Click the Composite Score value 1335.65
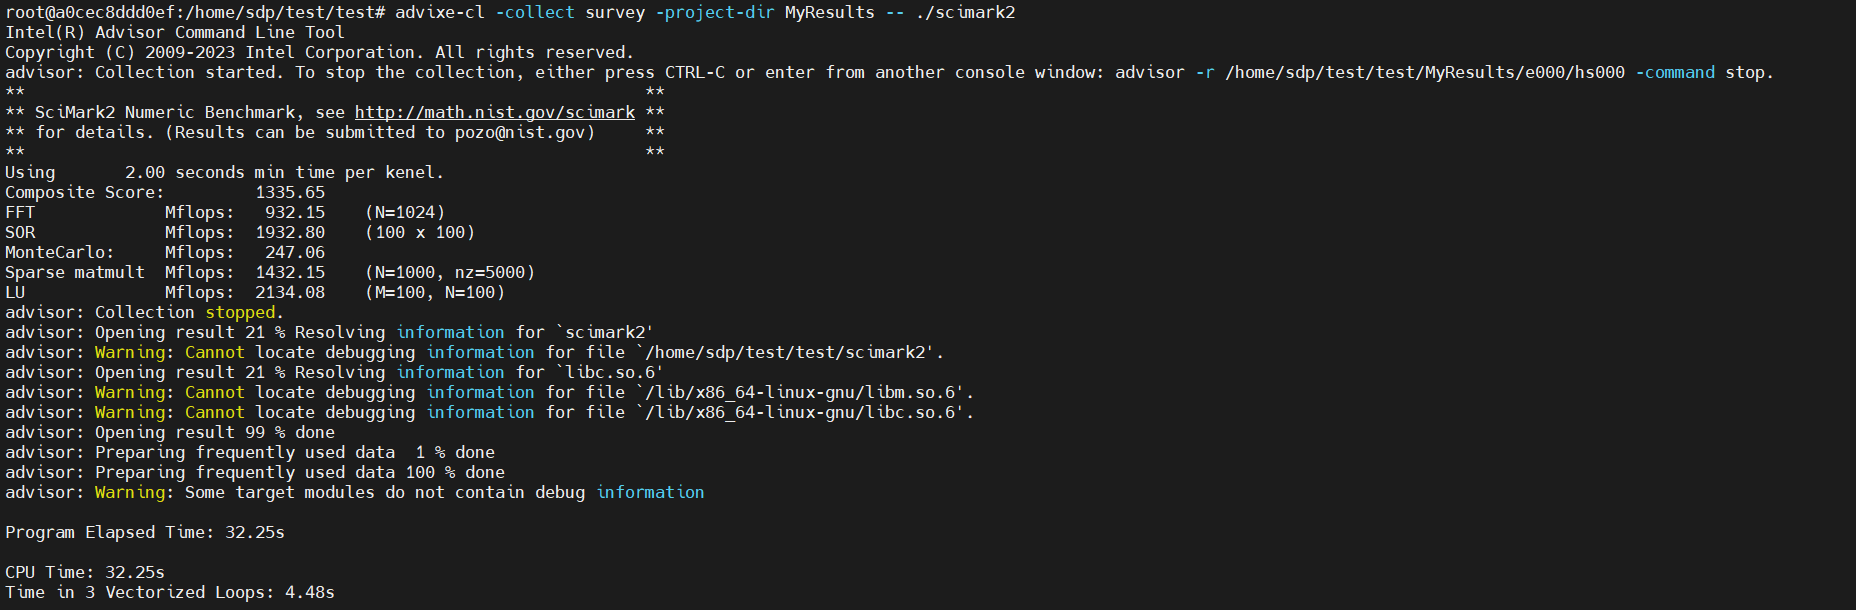Viewport: 1856px width, 610px height. pyautogui.click(x=290, y=192)
